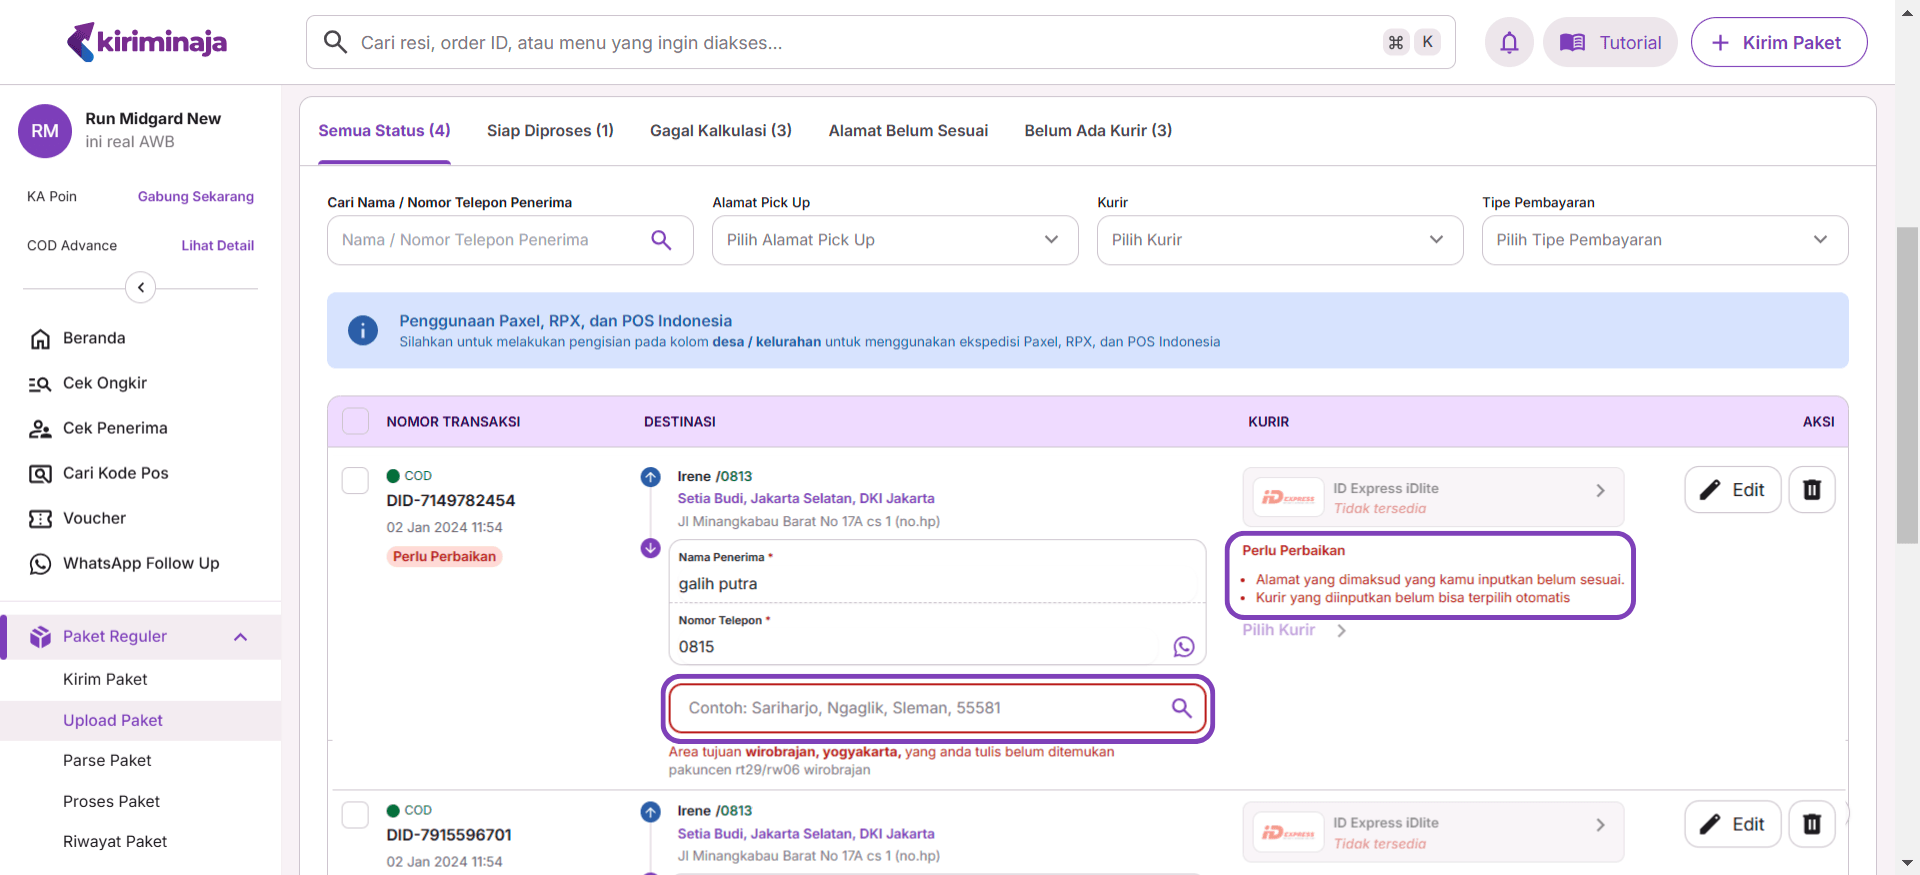
Task: Open the Siap Diproses (1) tab
Action: (x=550, y=131)
